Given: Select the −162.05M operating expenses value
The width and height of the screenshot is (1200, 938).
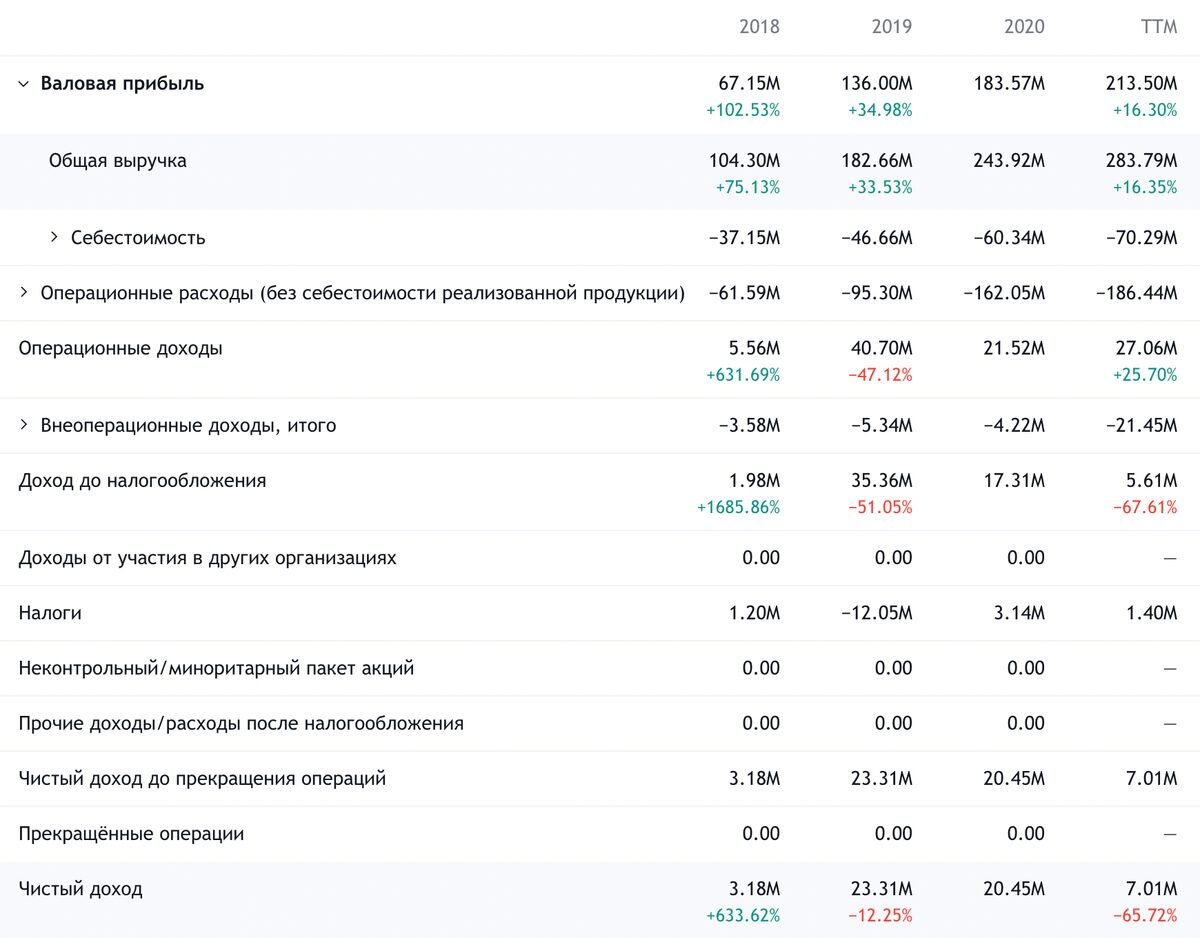Looking at the screenshot, I should [x=1005, y=293].
